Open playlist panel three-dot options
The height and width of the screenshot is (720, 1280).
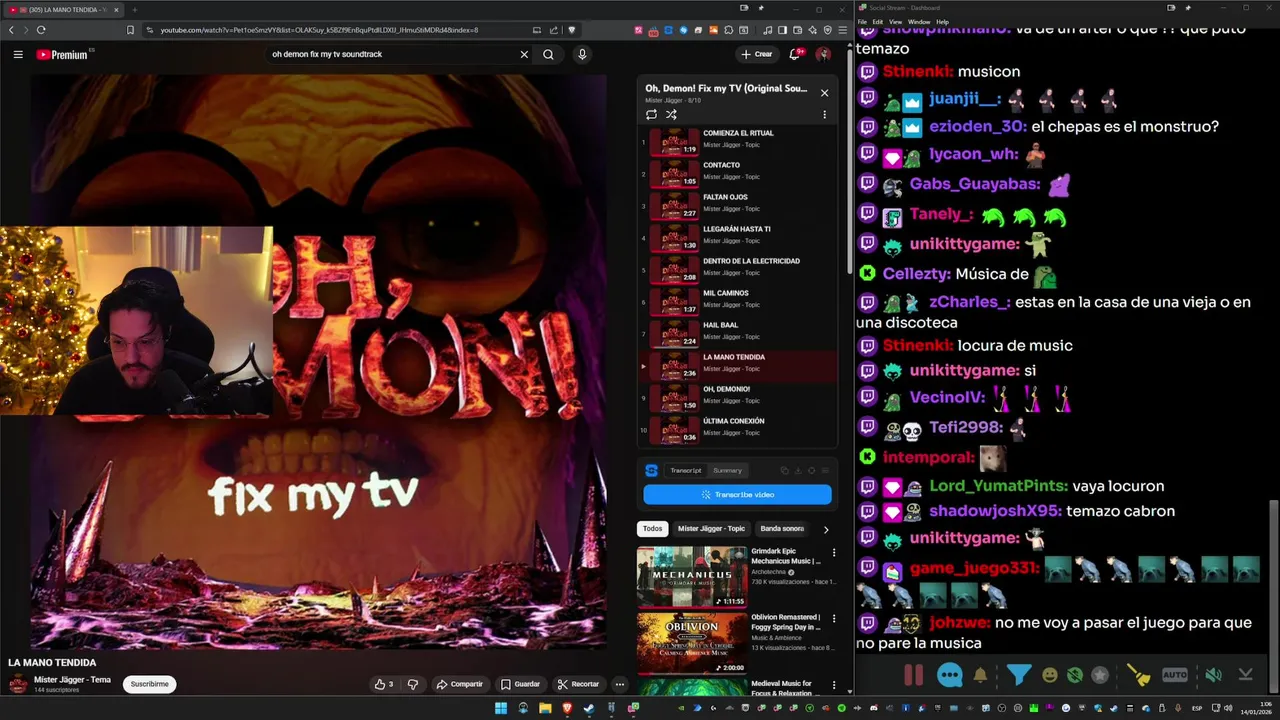tap(824, 114)
